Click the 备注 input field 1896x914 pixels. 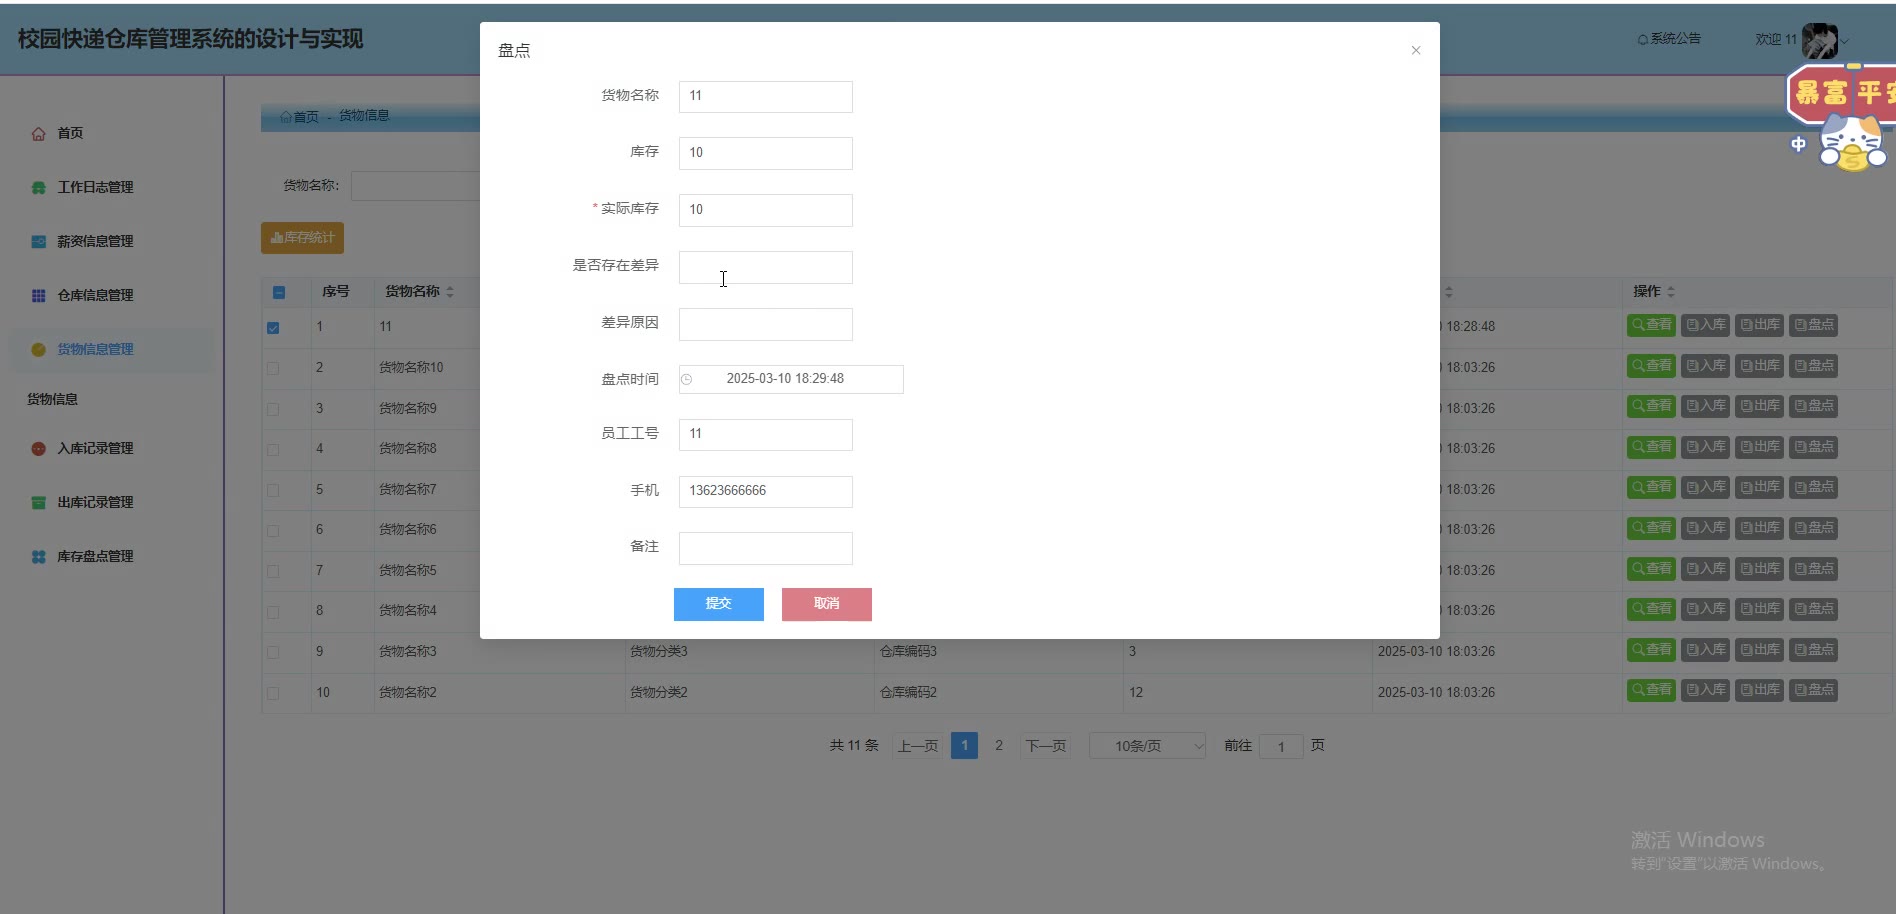(766, 548)
